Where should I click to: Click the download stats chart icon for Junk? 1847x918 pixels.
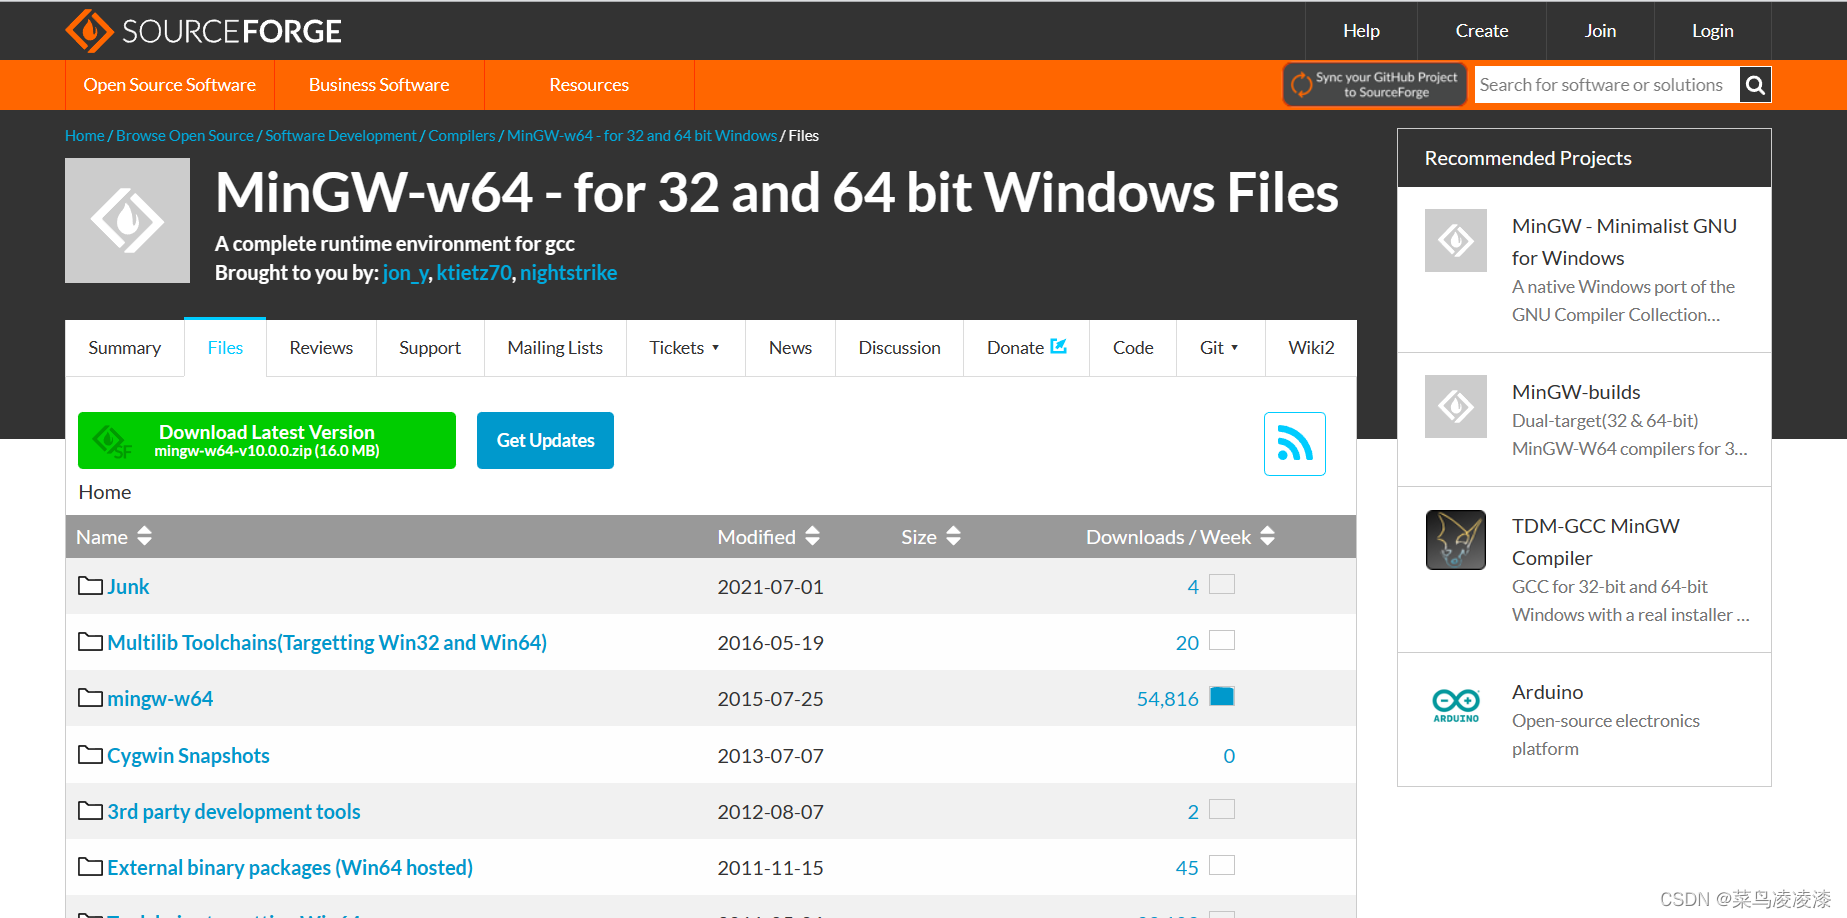(x=1222, y=584)
